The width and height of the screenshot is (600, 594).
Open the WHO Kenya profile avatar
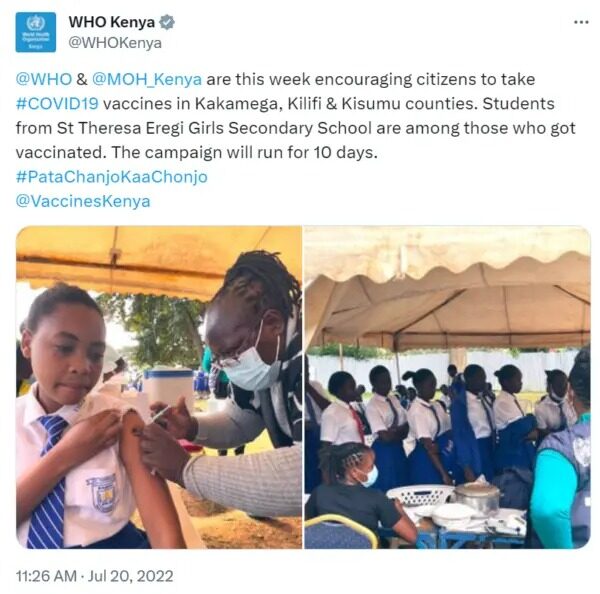click(36, 32)
